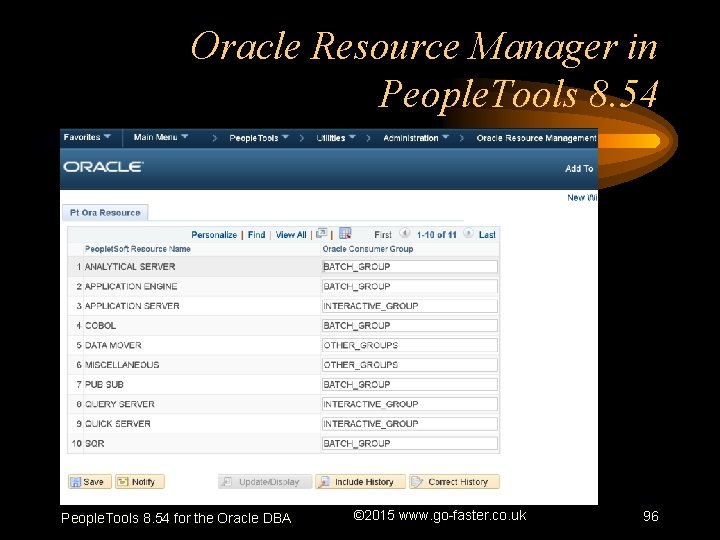Edit consumer group for SQR

tap(410, 444)
